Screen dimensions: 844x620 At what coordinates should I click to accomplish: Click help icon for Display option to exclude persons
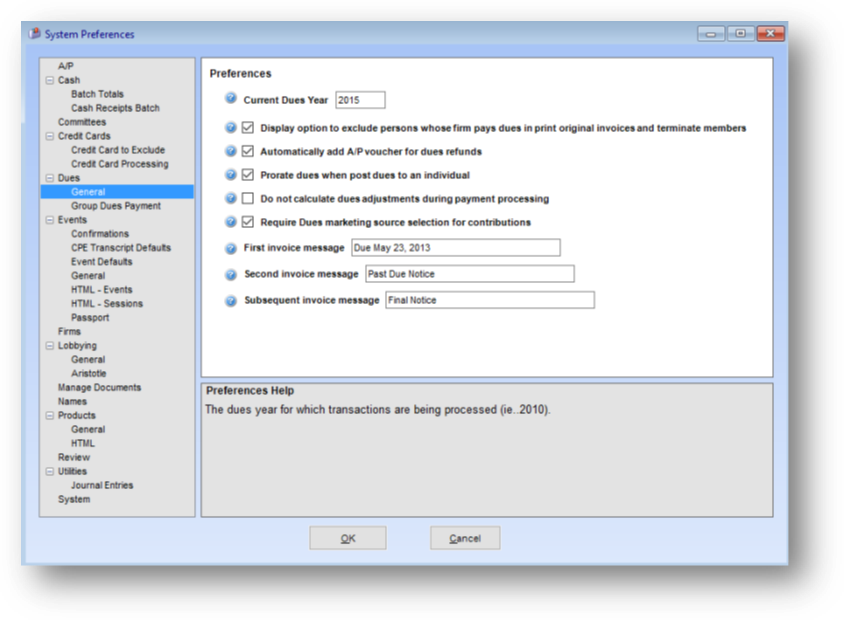(x=230, y=128)
